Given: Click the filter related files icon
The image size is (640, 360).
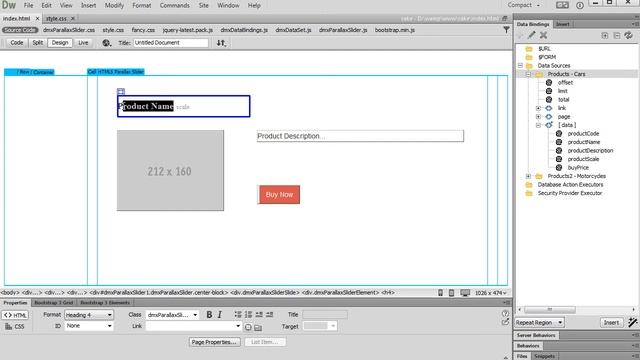Looking at the screenshot, I should coord(506,30).
